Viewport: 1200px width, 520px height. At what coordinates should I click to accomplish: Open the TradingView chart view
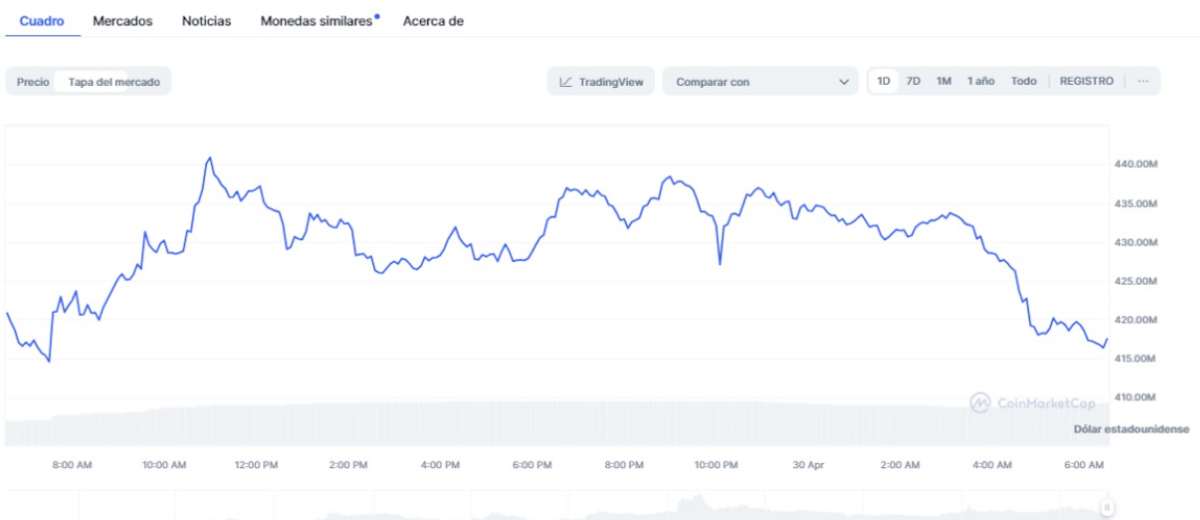click(600, 82)
